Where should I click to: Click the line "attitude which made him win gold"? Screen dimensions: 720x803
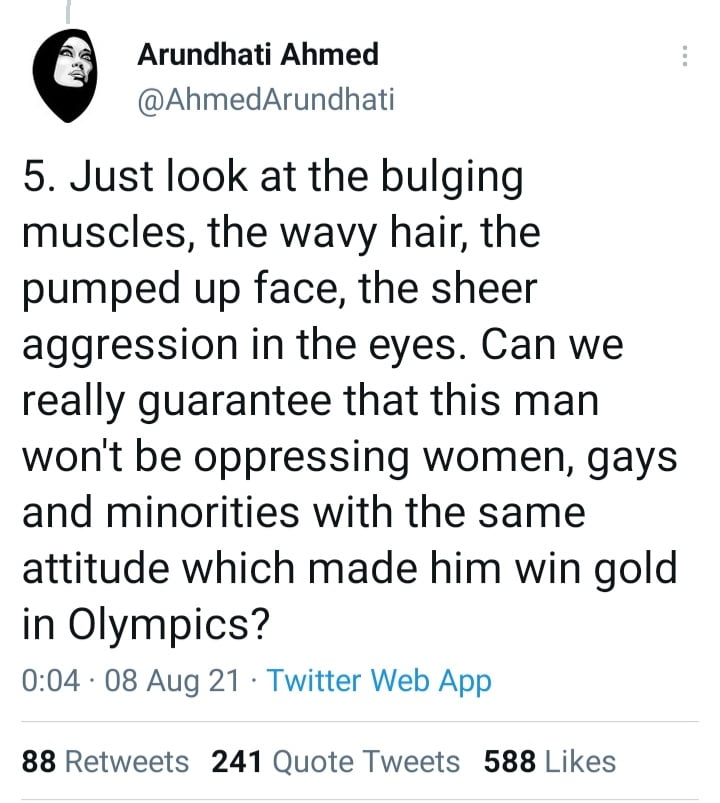(x=349, y=570)
